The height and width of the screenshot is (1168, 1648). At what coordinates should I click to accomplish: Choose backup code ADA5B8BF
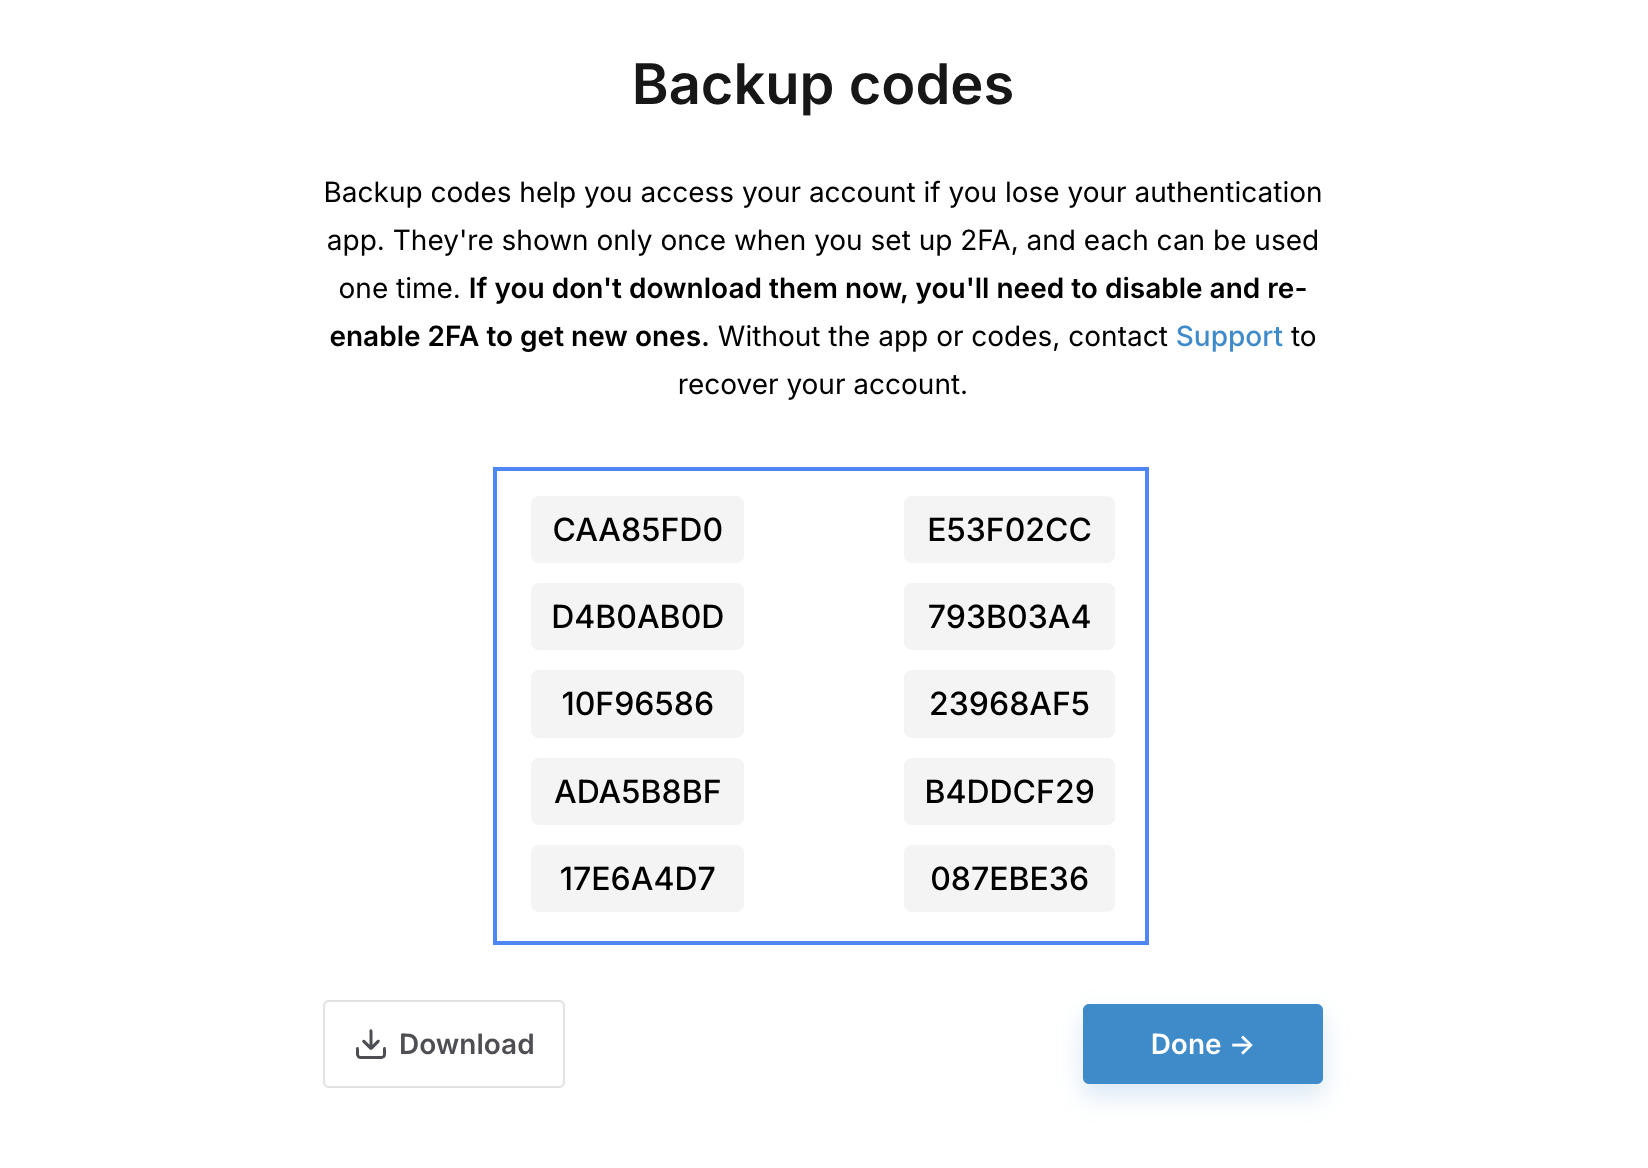[637, 792]
